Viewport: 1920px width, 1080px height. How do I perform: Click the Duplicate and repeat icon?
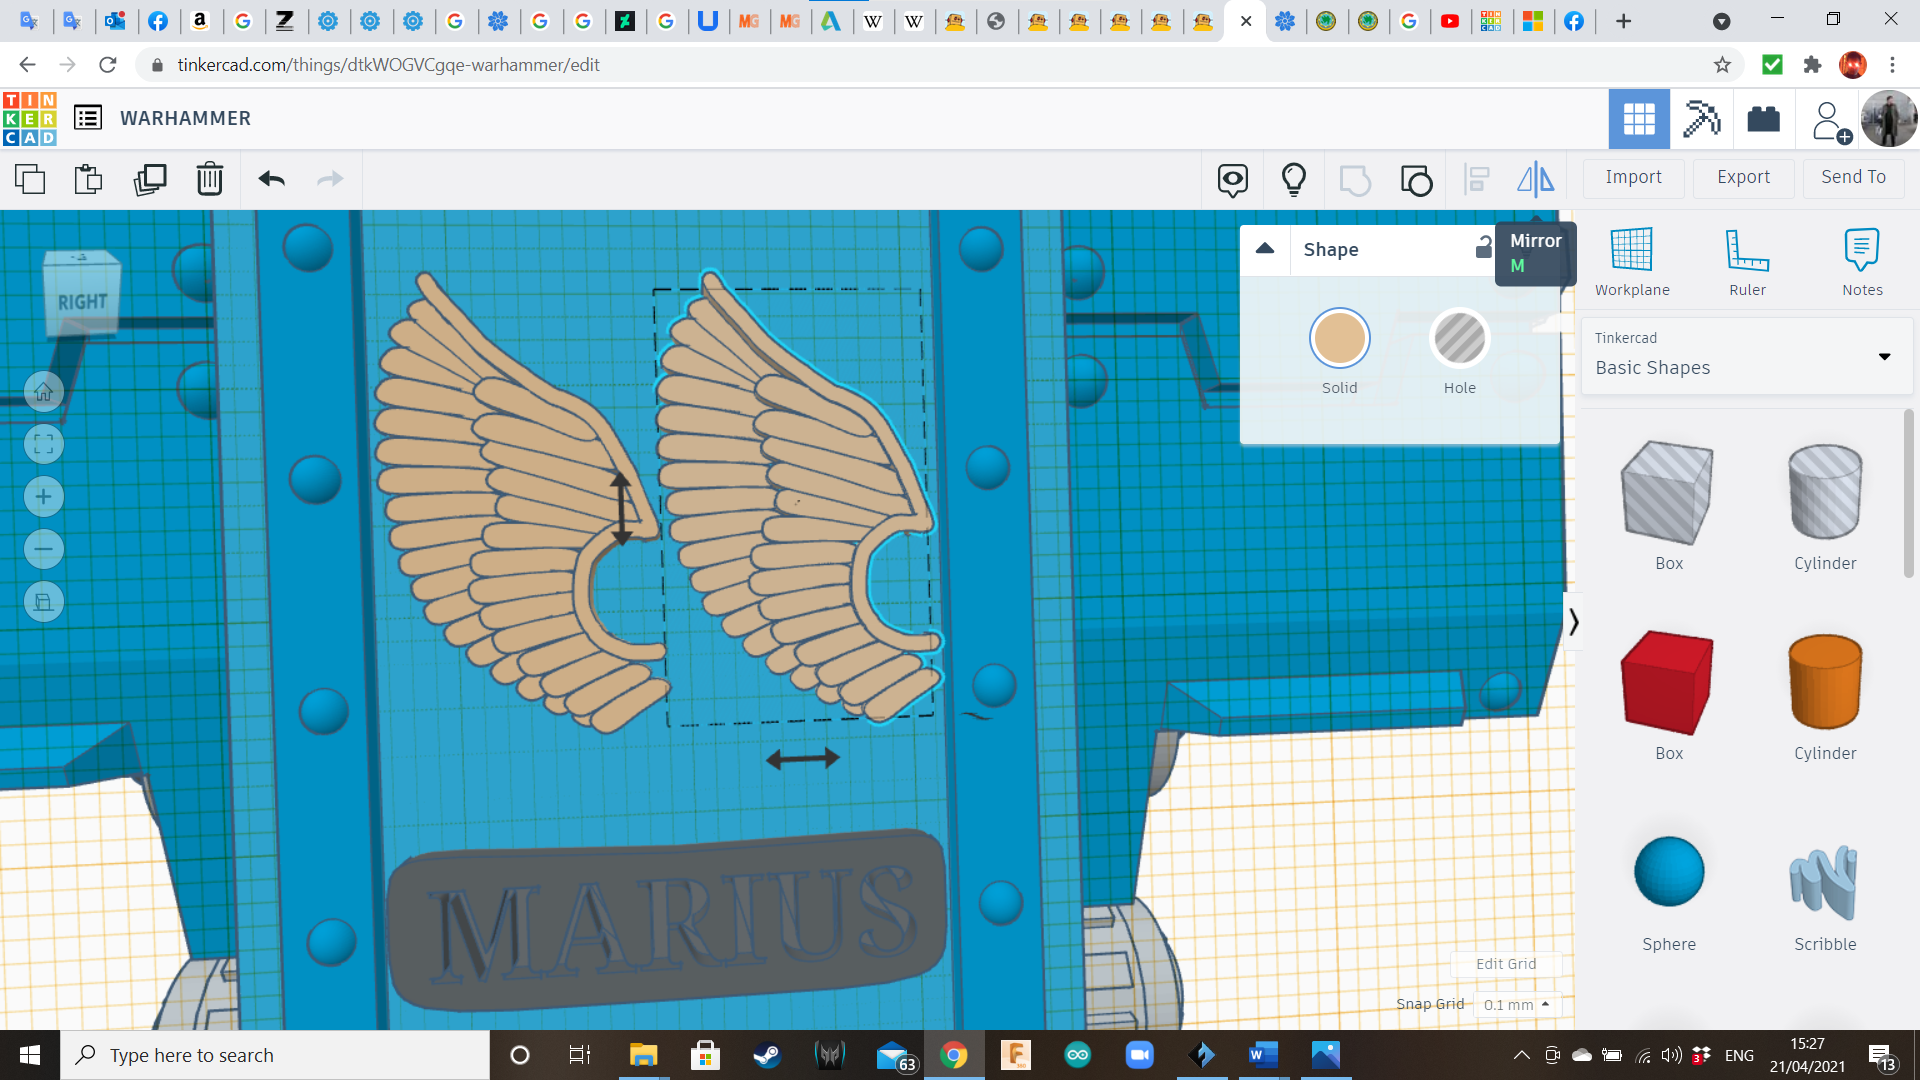(150, 179)
